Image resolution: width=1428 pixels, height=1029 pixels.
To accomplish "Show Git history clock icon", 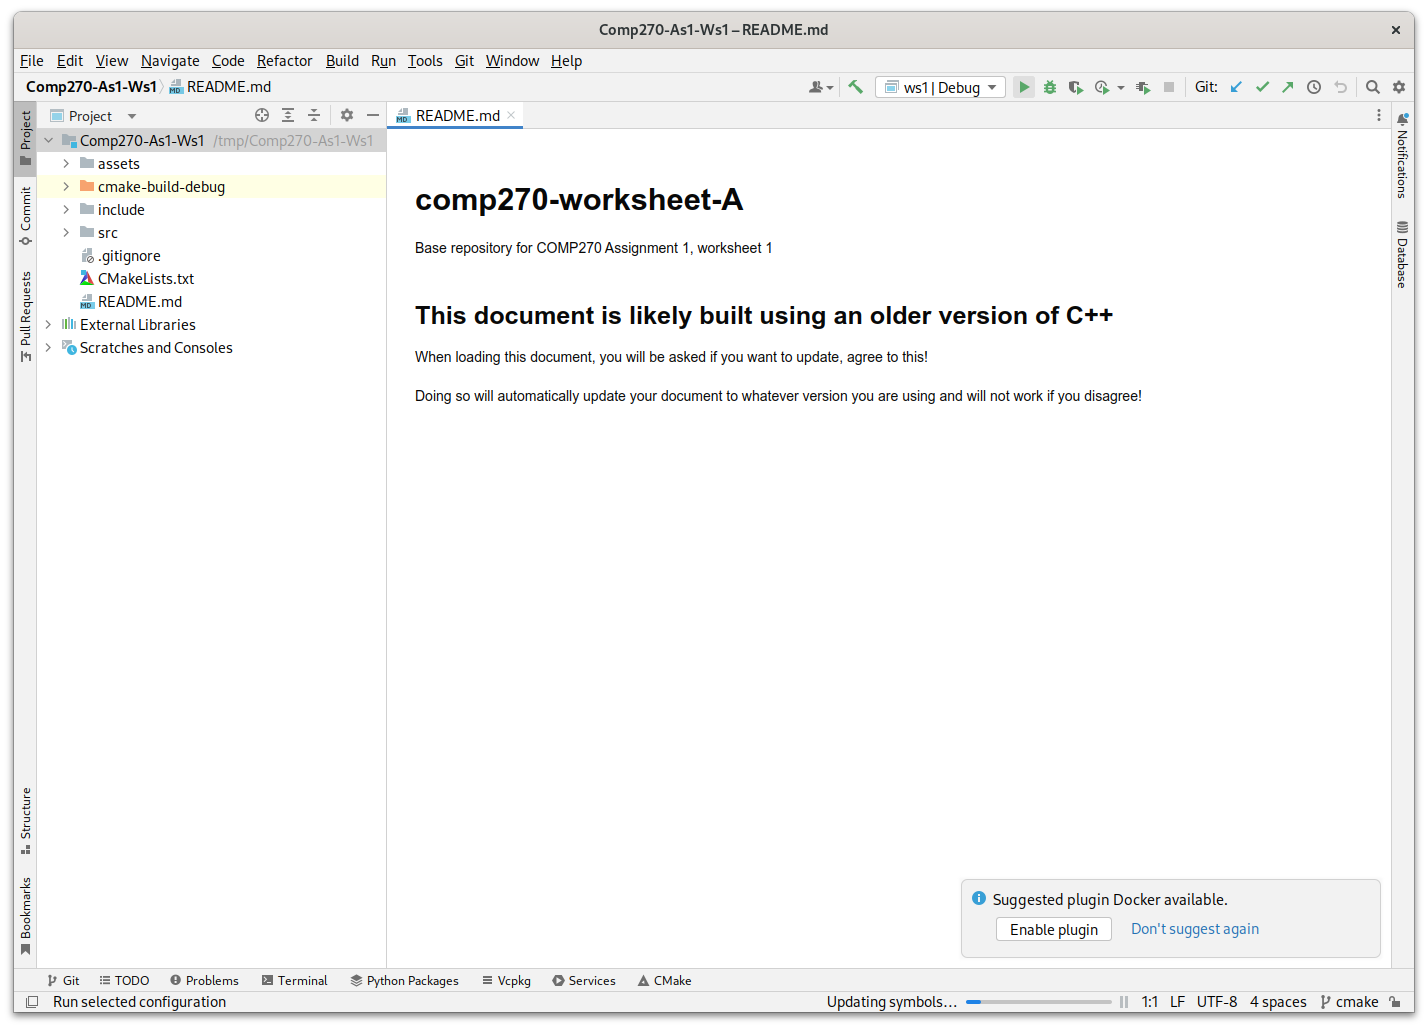I will [1314, 87].
